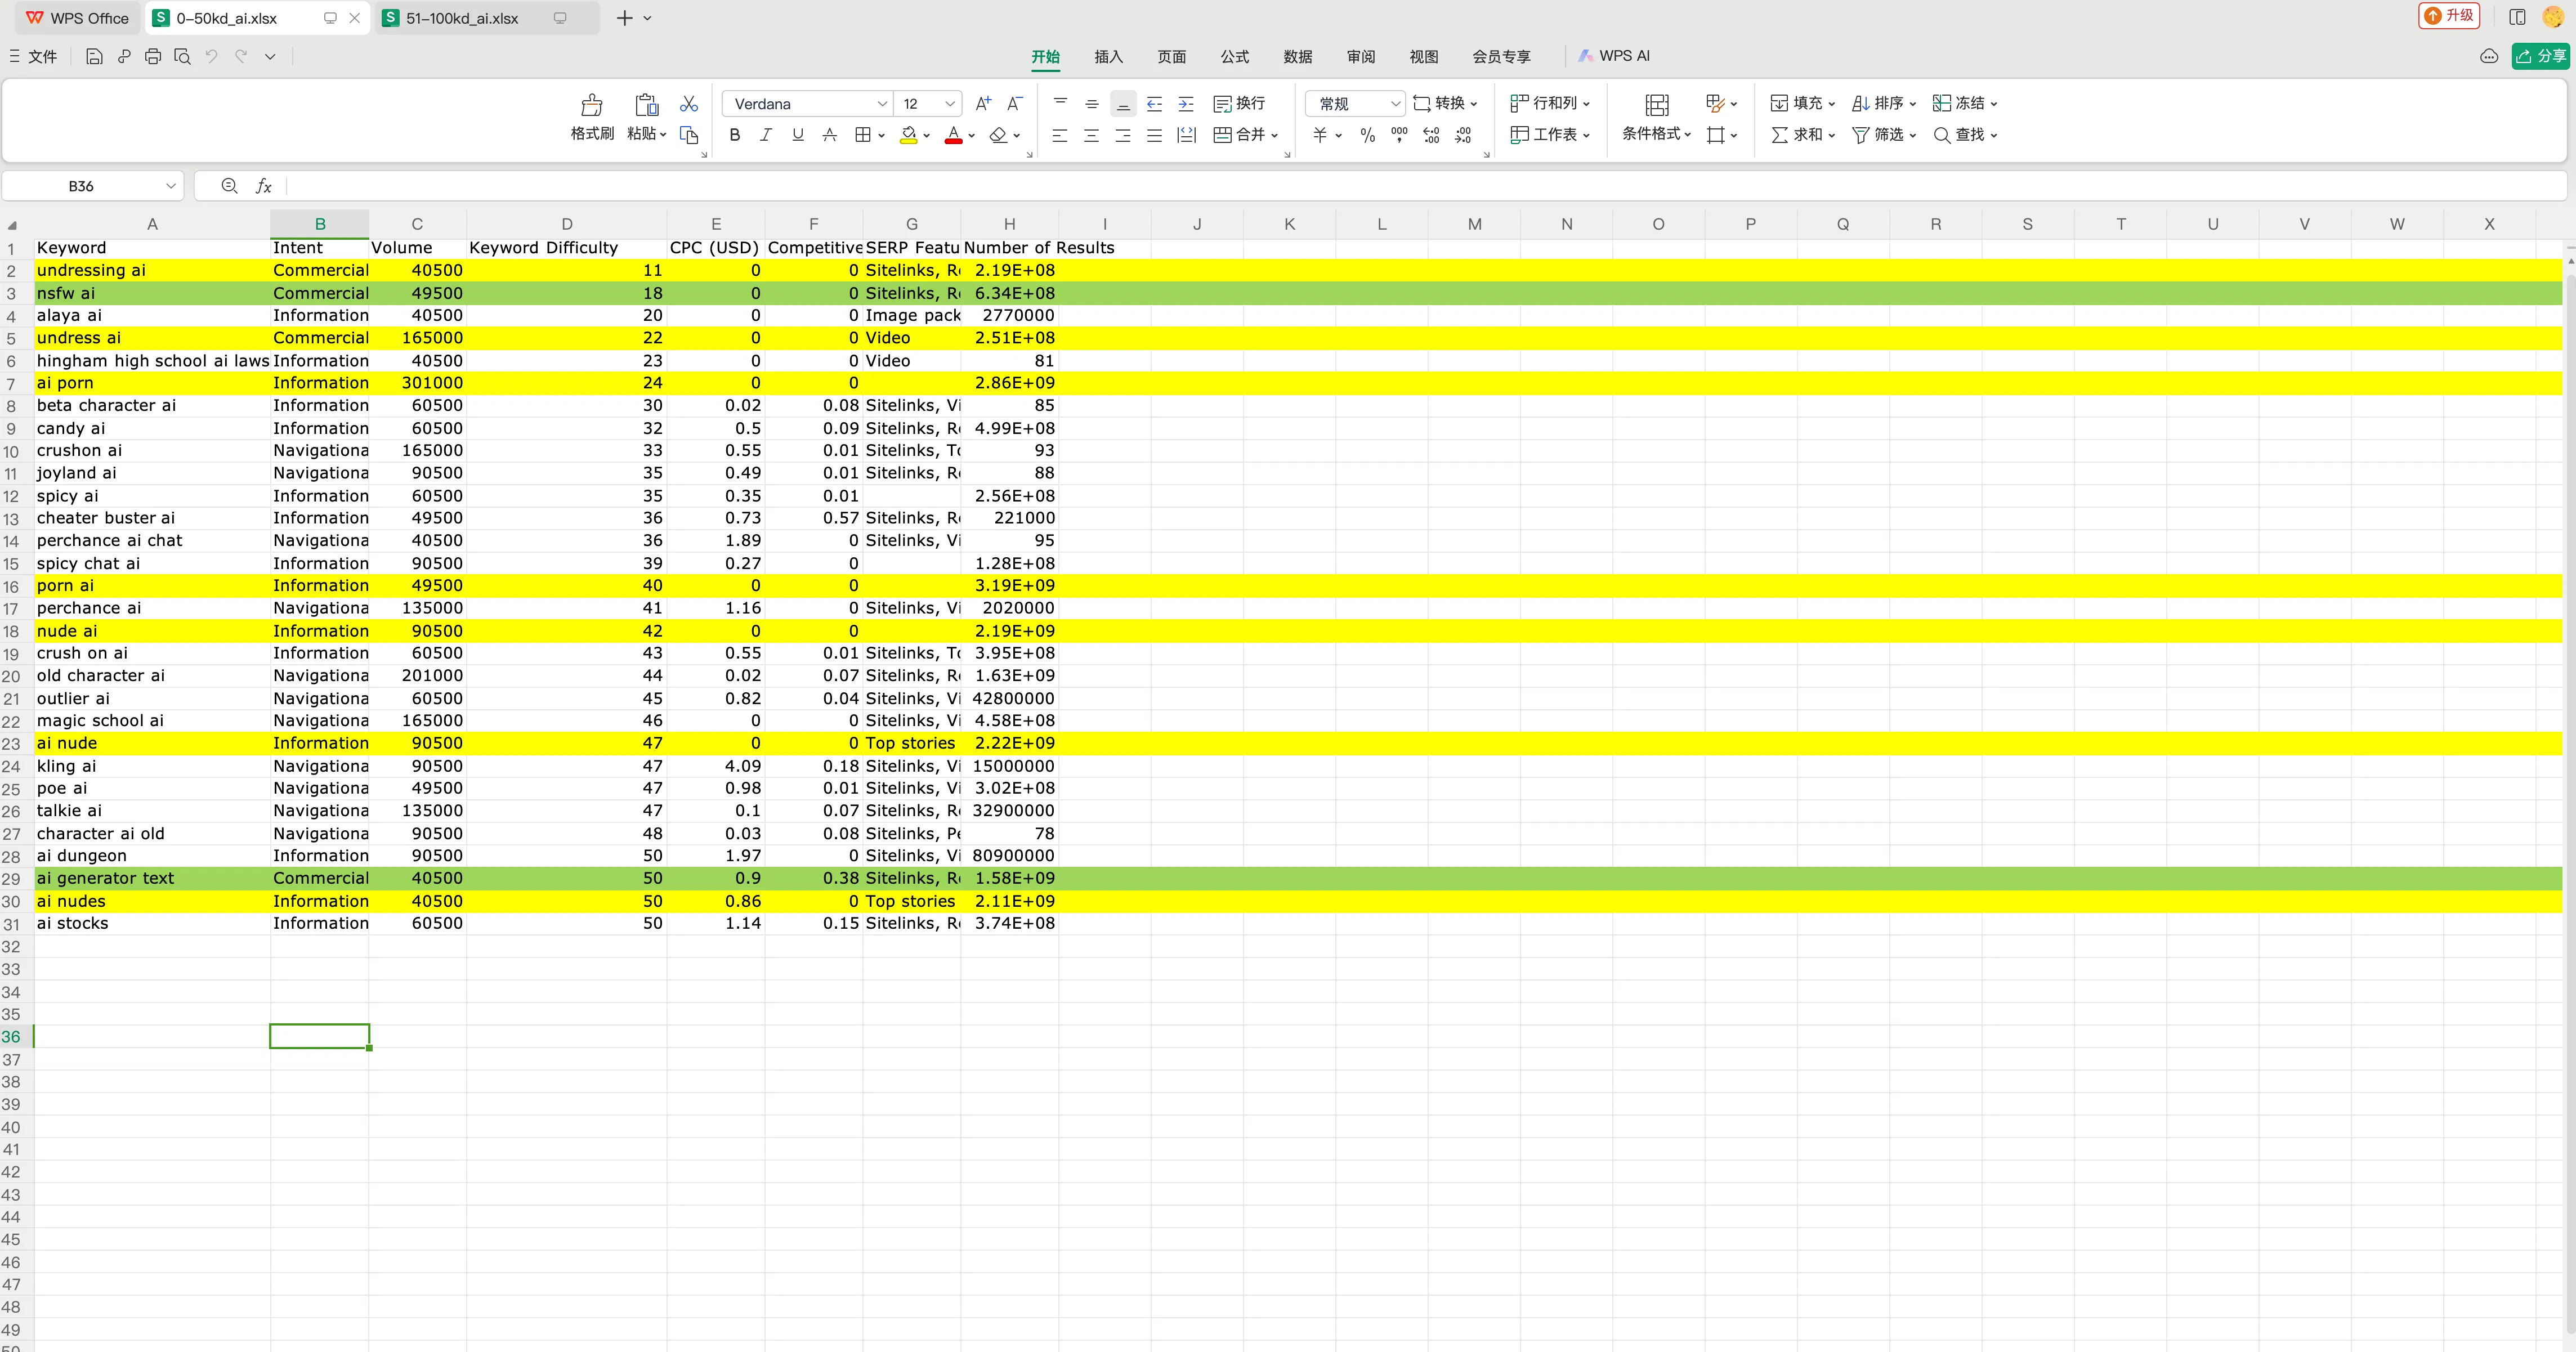Viewport: 2576px width, 1352px height.
Task: Click the Save icon in quick toolbar
Action: pyautogui.click(x=94, y=57)
